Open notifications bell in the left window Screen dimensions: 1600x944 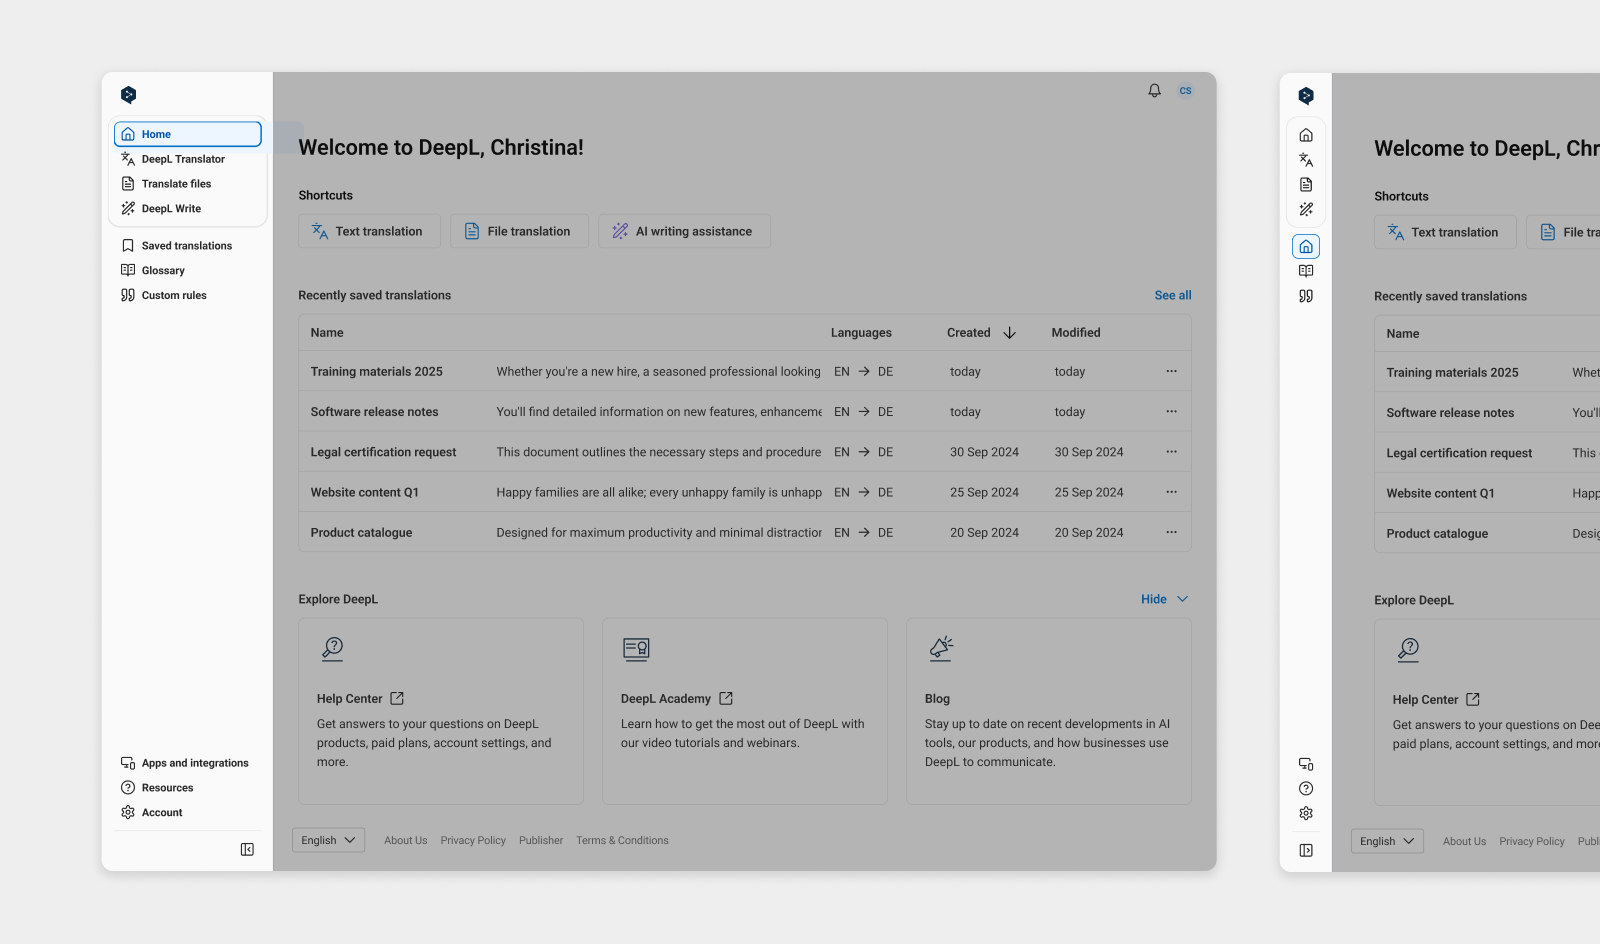1154,90
